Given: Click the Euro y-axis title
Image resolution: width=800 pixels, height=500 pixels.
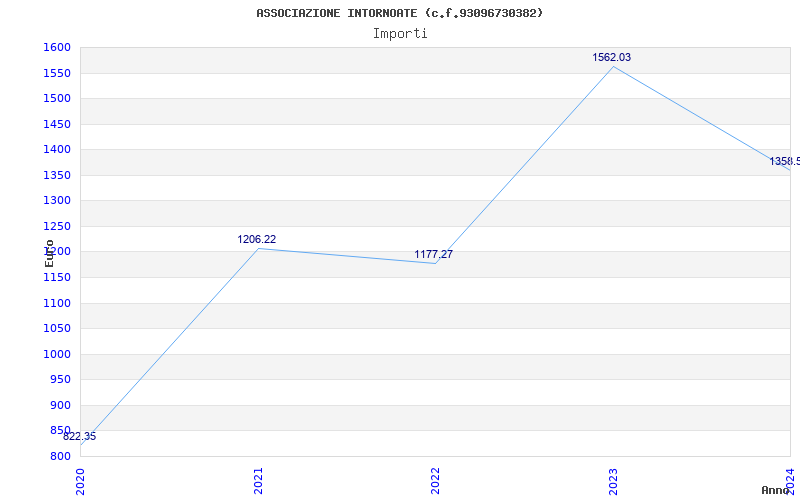Looking at the screenshot, I should 49,254.
